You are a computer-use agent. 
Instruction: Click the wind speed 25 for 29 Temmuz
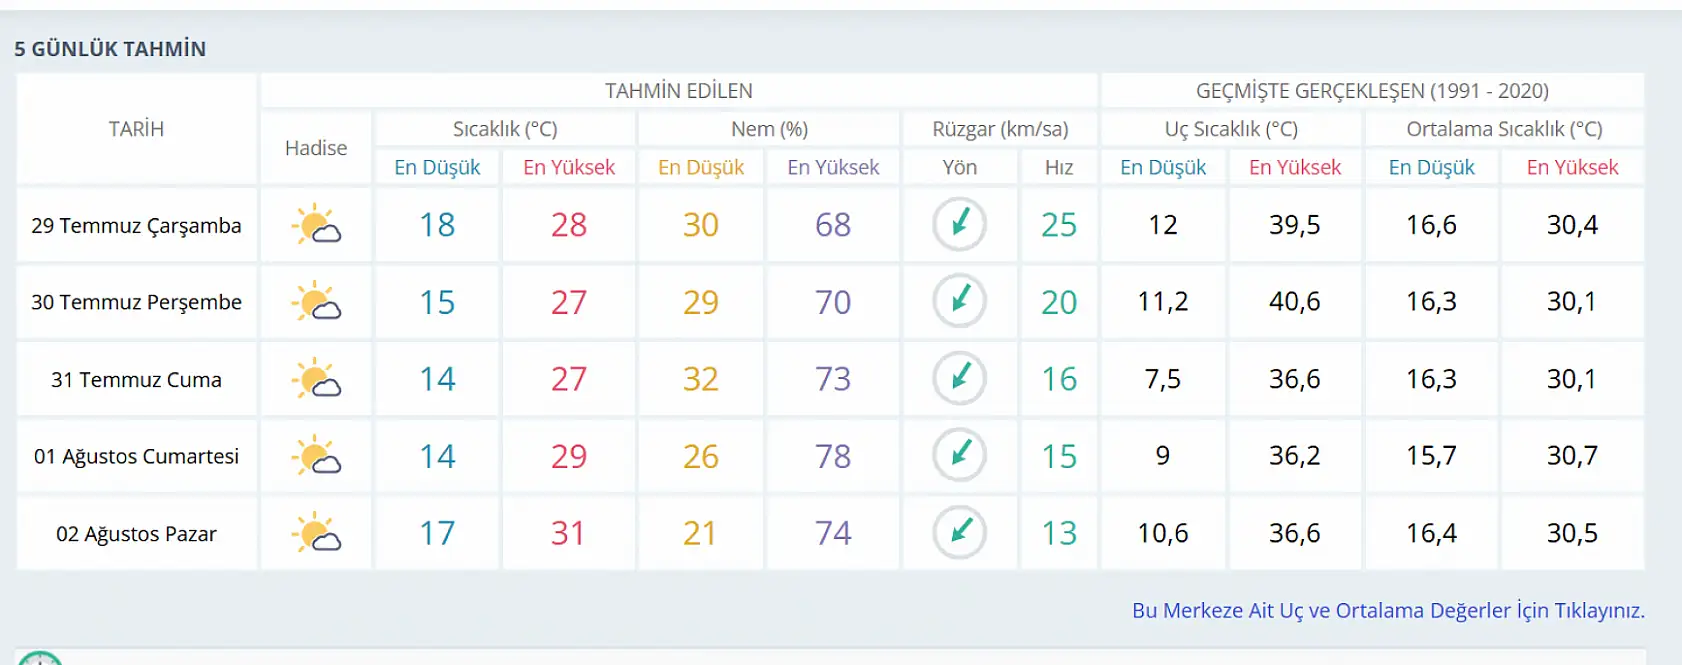(1059, 225)
